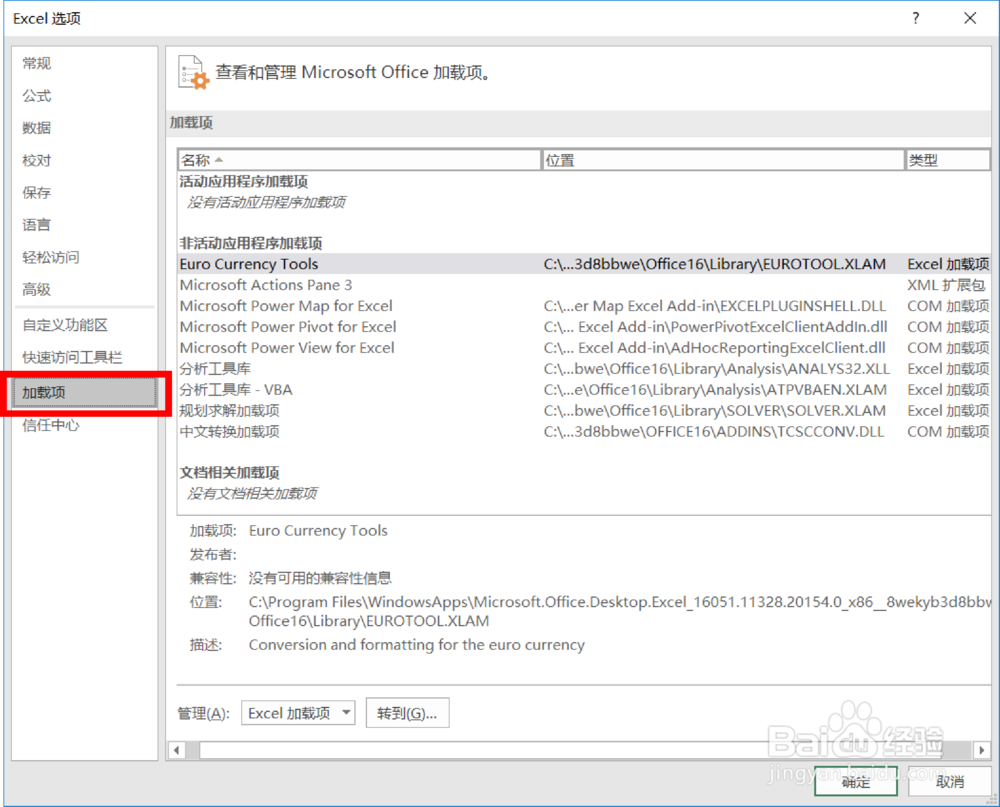Click the SOLVER.XLAM location cell
Screen dimensions: 1000x807
point(714,411)
